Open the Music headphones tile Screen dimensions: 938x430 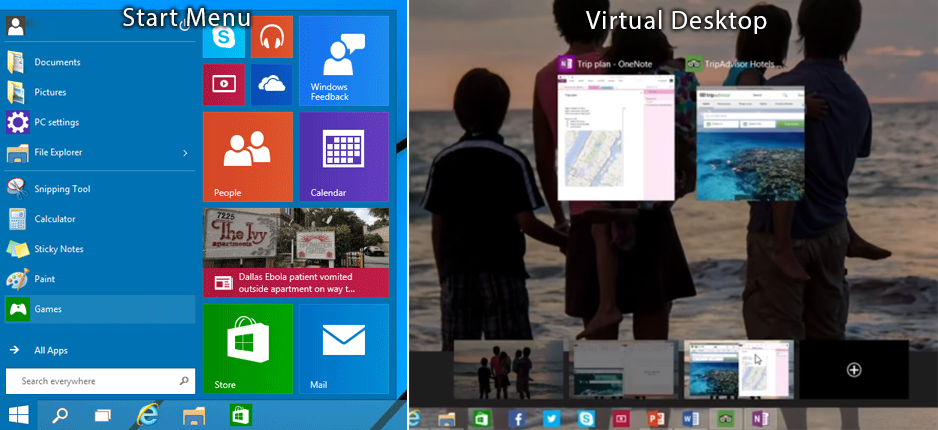pos(272,37)
